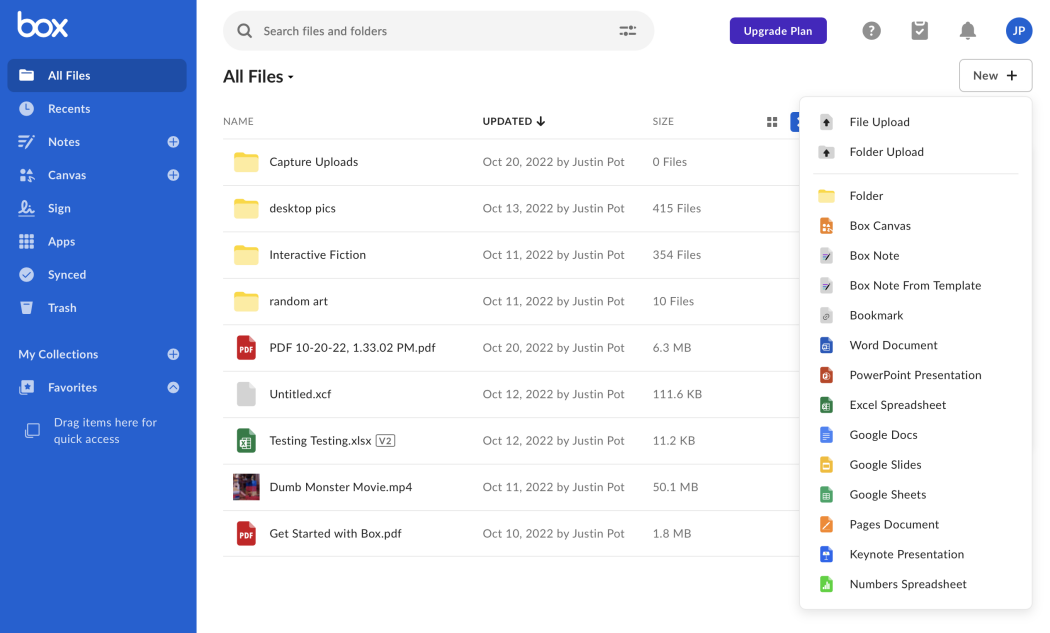Open Recents in sidebar
The image size is (1050, 633).
tap(68, 109)
